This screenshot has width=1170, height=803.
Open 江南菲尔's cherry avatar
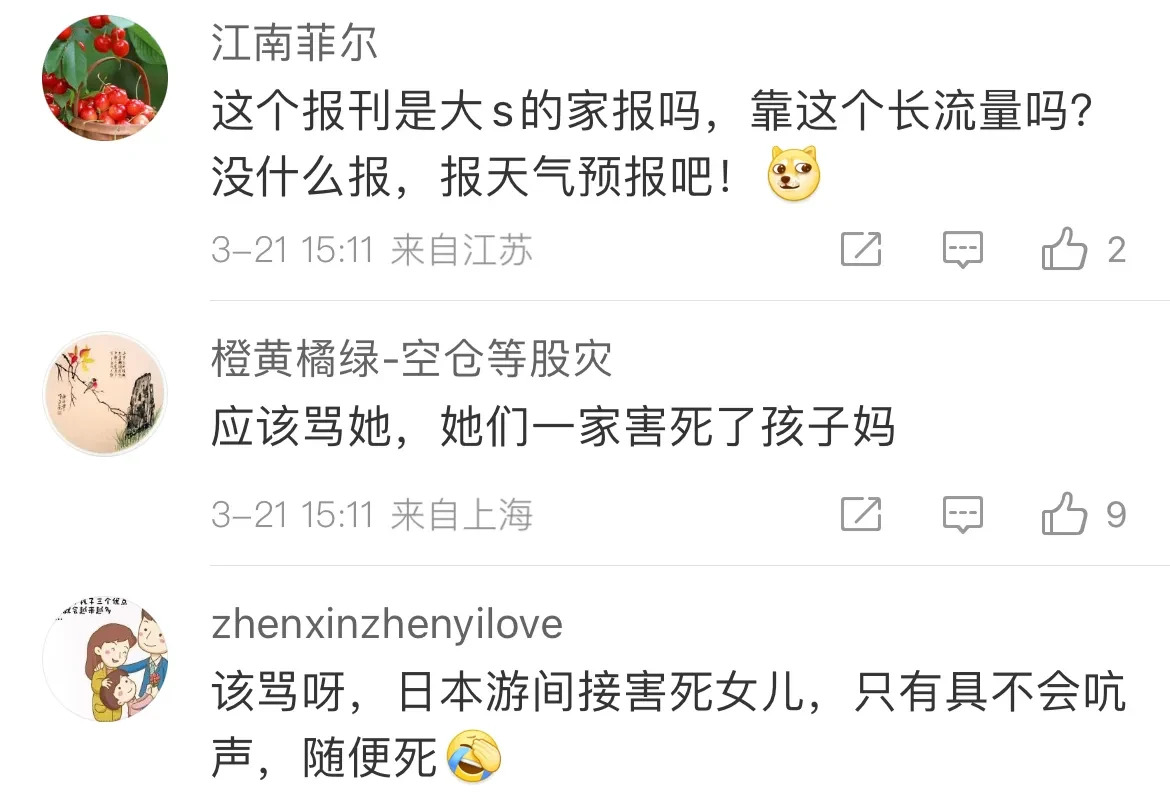[x=104, y=78]
